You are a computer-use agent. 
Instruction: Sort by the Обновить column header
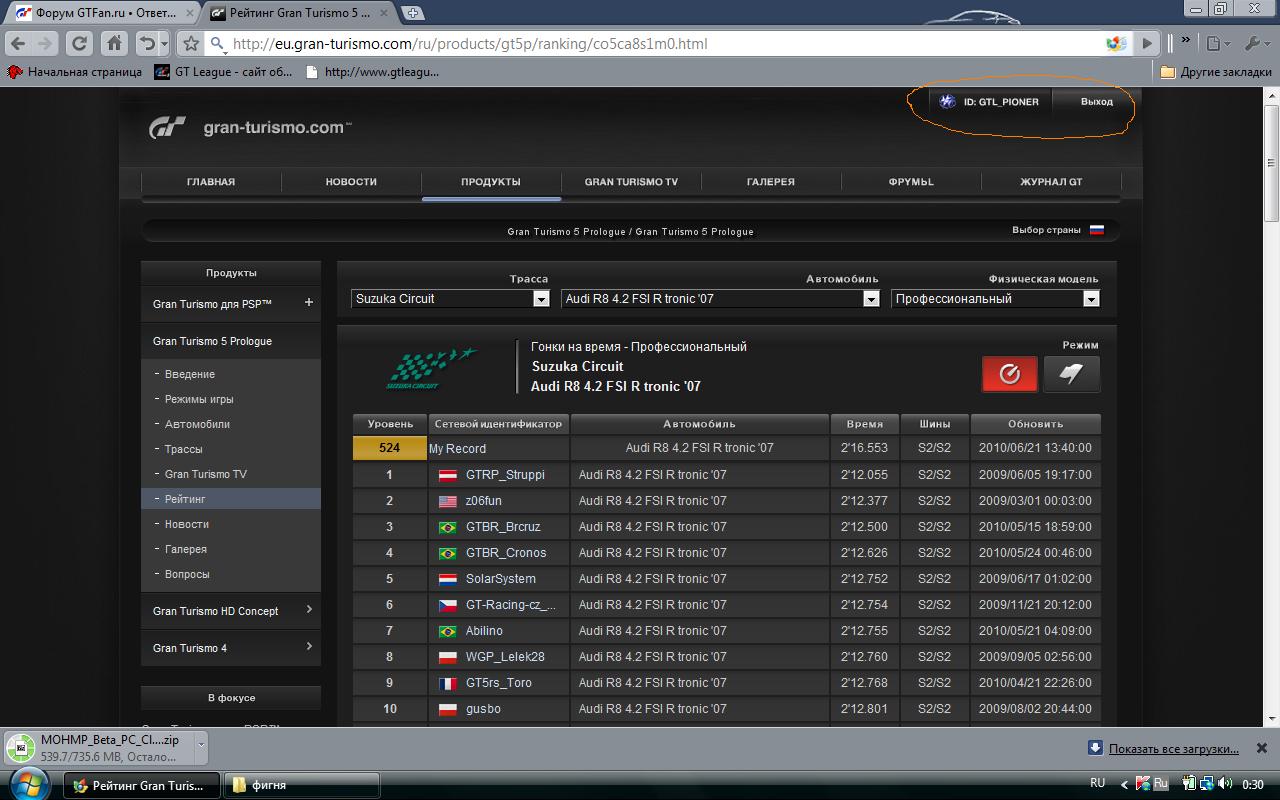1036,424
